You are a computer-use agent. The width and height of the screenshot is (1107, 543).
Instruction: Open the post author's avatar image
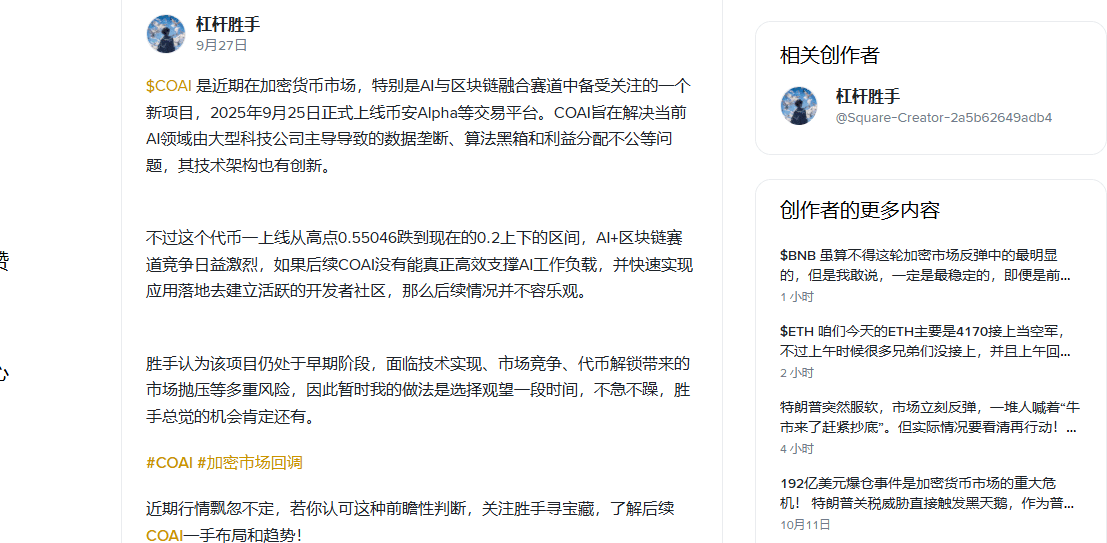point(166,33)
